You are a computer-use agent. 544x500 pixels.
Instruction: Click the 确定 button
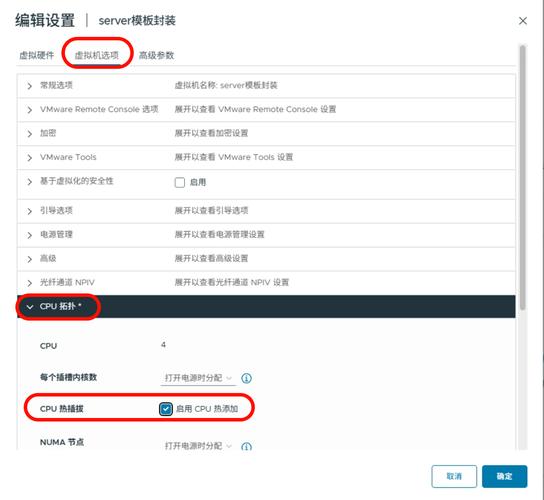pyautogui.click(x=504, y=476)
